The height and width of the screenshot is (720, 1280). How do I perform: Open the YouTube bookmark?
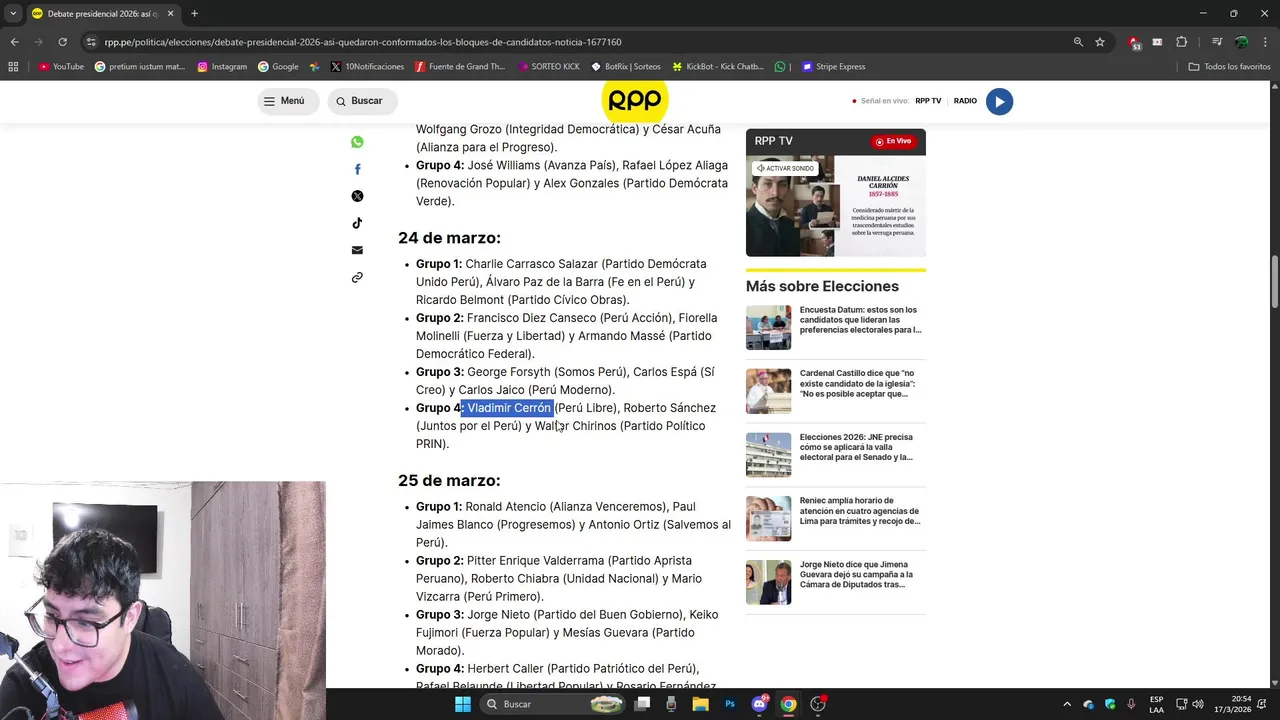[61, 67]
